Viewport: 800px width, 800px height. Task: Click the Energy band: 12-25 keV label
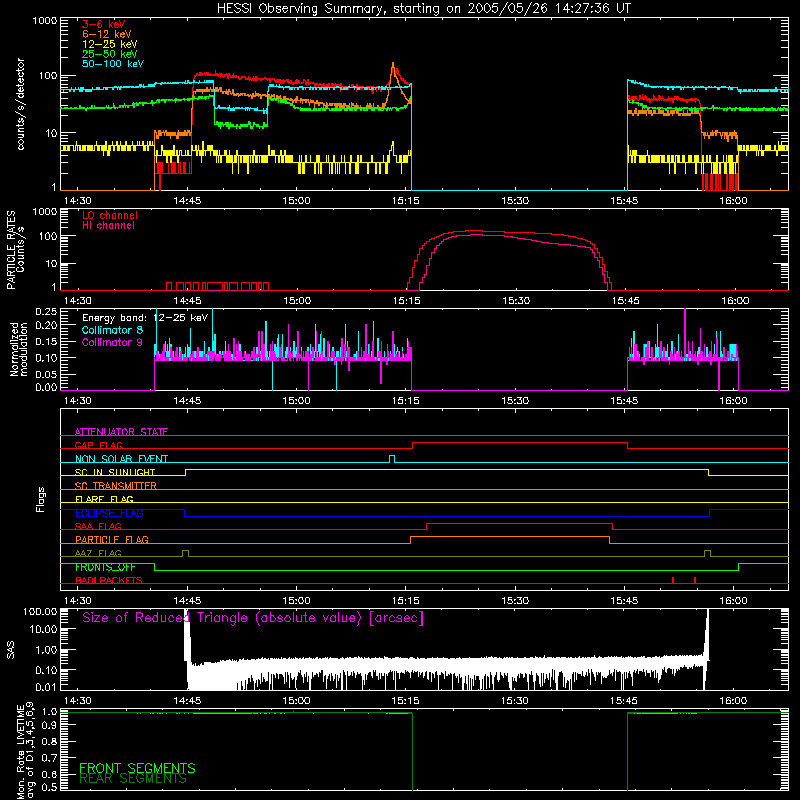click(145, 318)
